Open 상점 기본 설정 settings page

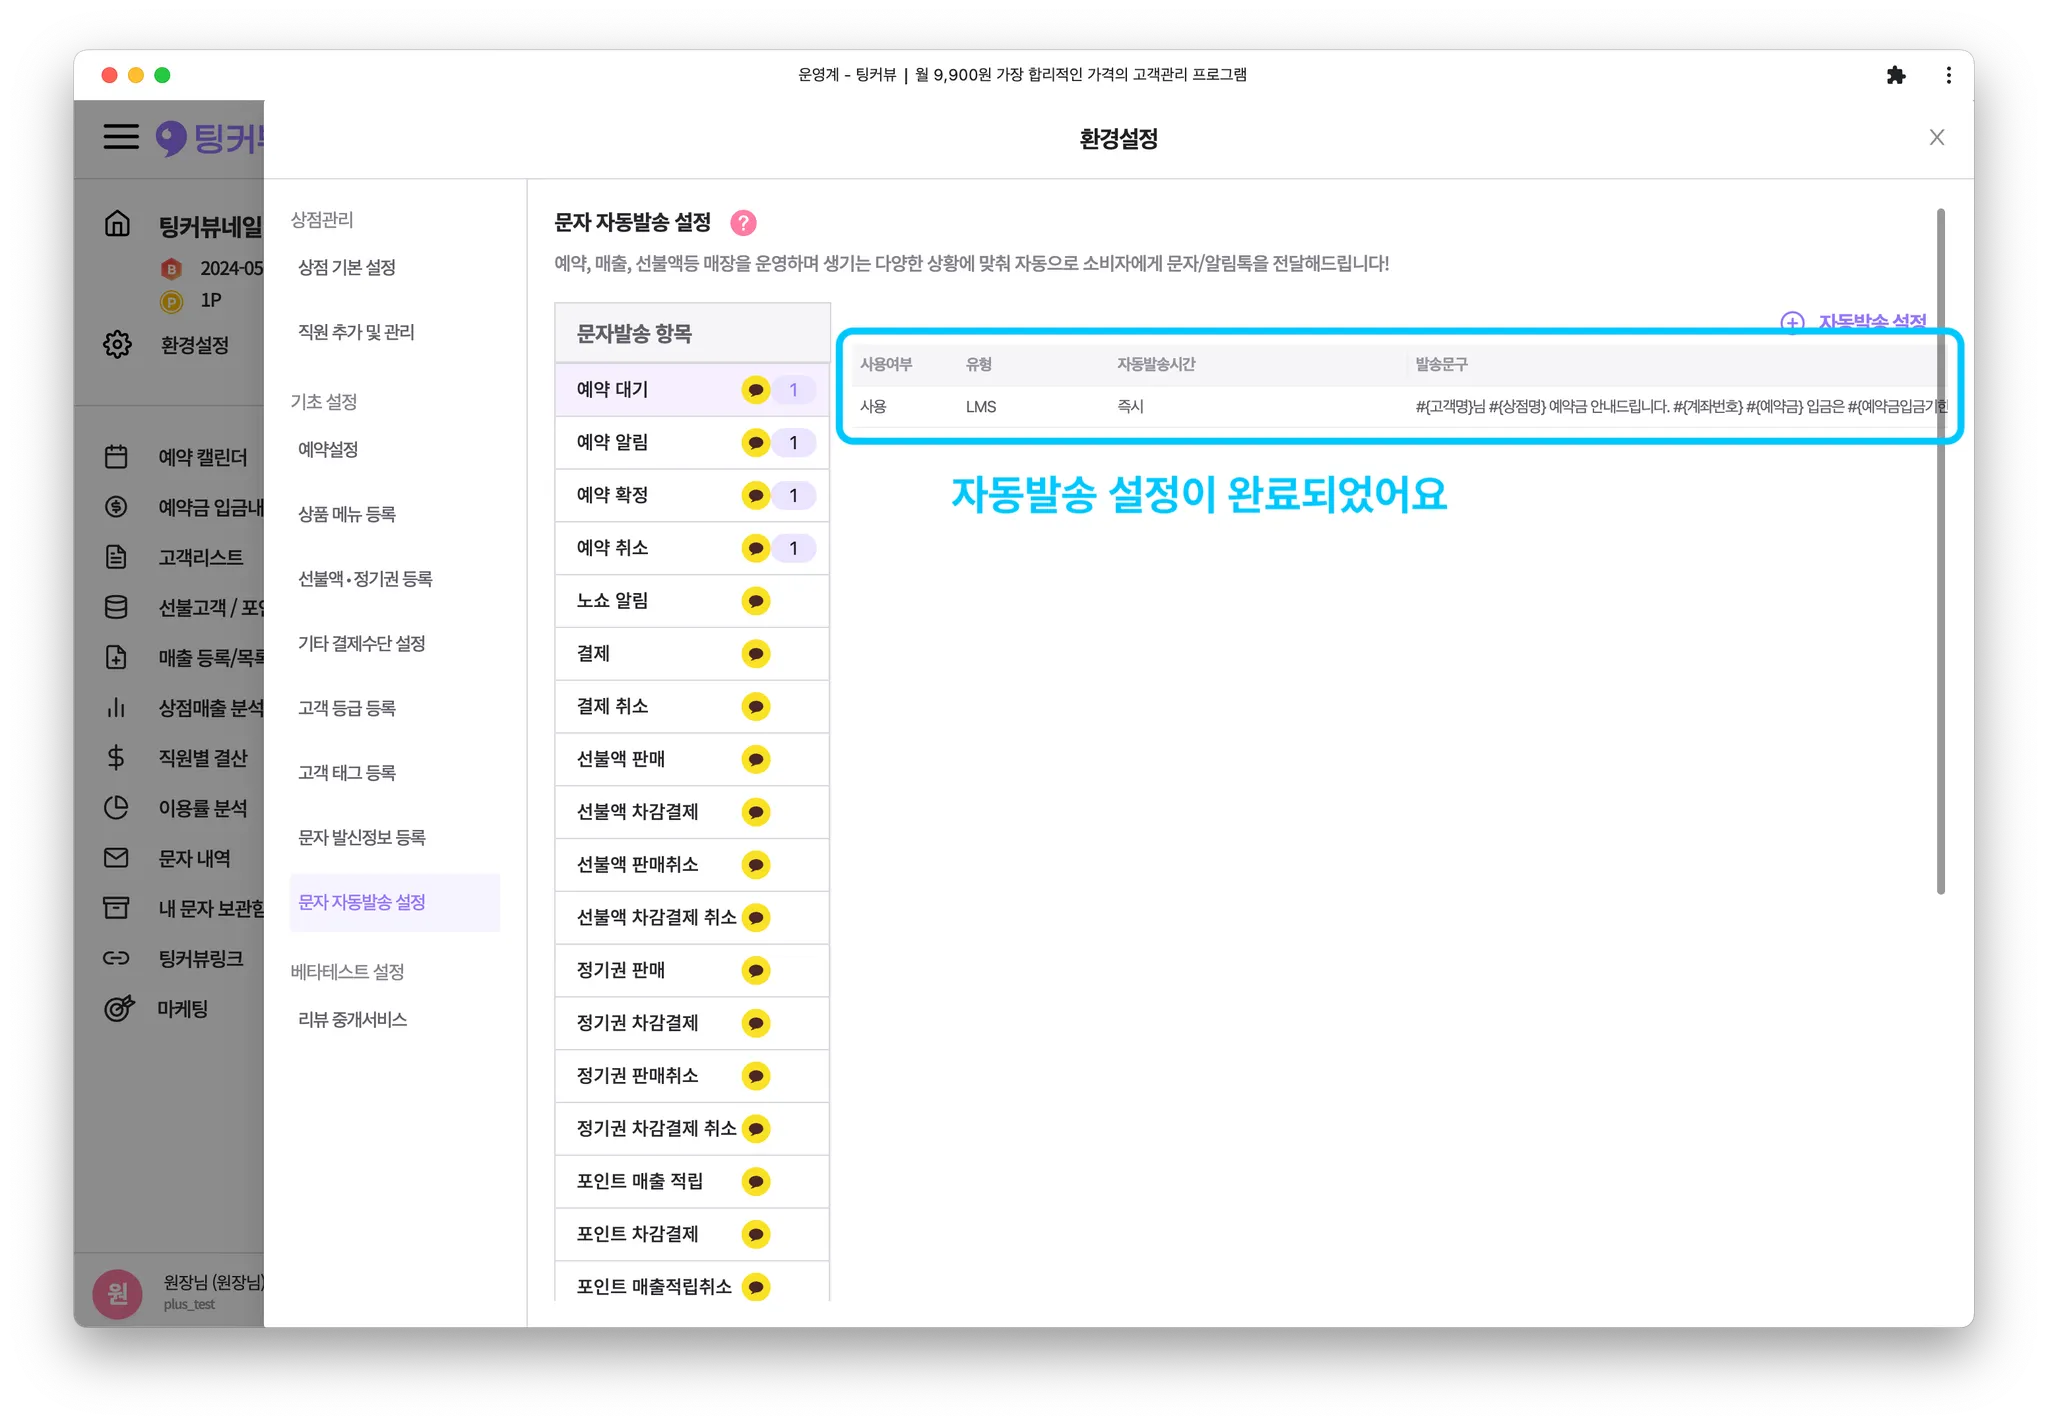point(347,268)
